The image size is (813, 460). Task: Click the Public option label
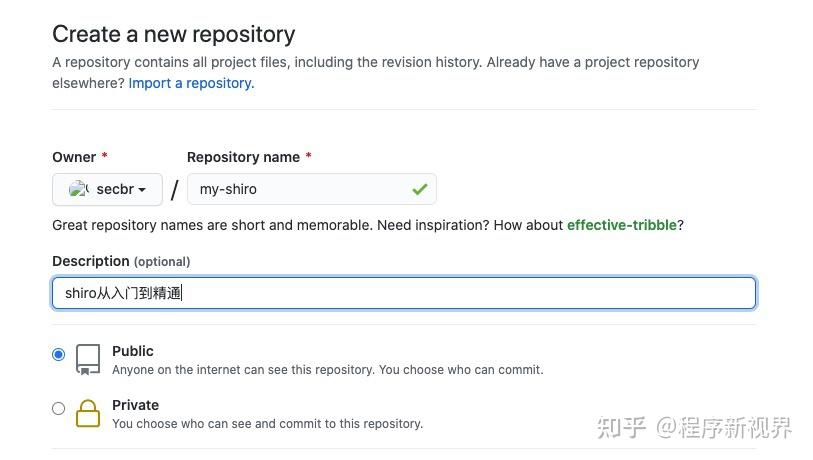[x=133, y=351]
